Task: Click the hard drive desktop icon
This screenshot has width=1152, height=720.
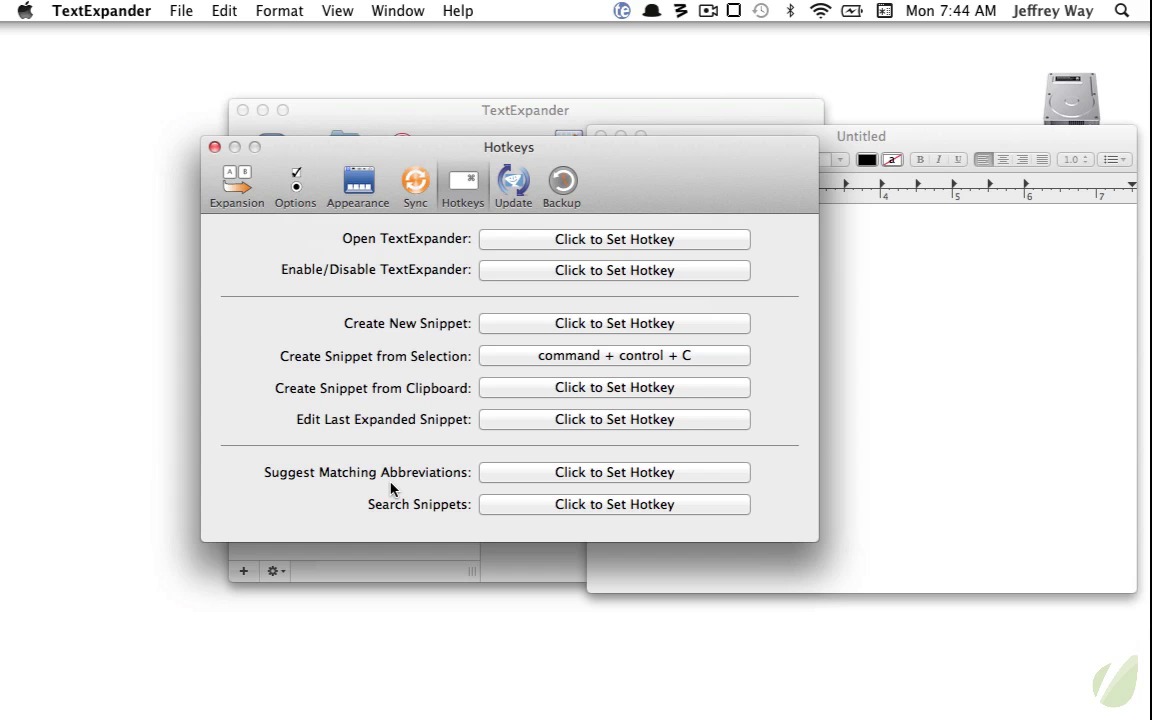Action: (x=1071, y=98)
